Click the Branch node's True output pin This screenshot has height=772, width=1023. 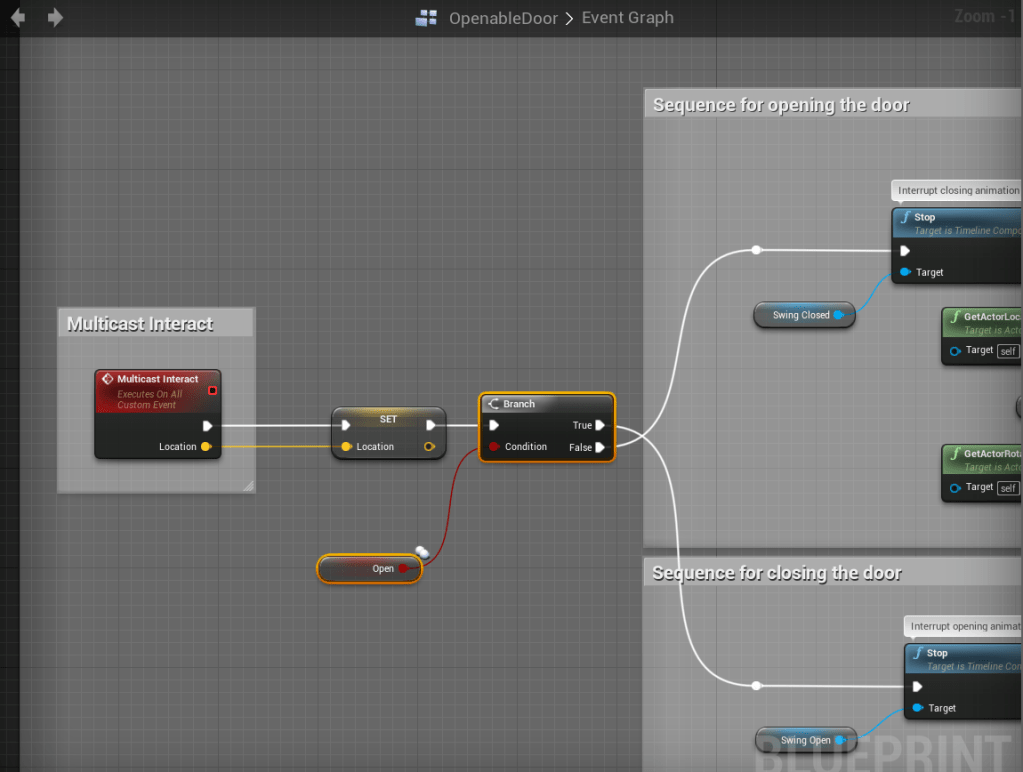point(600,426)
